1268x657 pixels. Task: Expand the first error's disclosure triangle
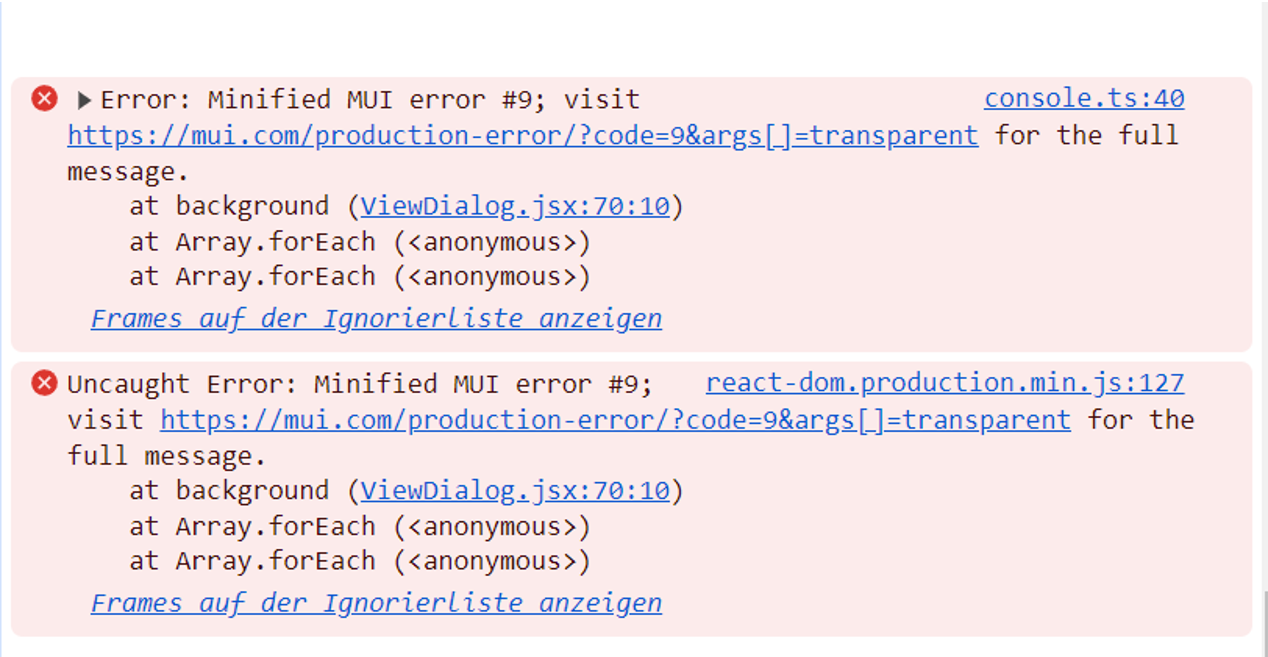tap(84, 100)
